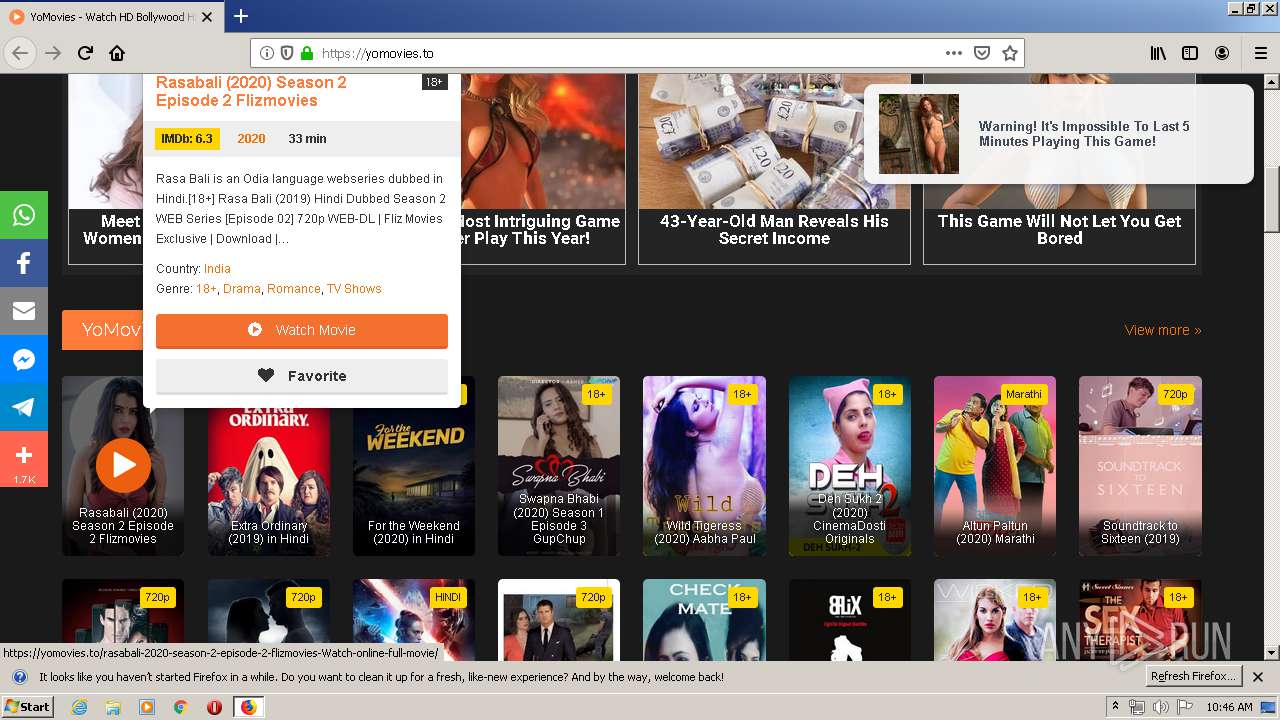
Task: Open Check Mate 18+ poster
Action: pos(704,620)
